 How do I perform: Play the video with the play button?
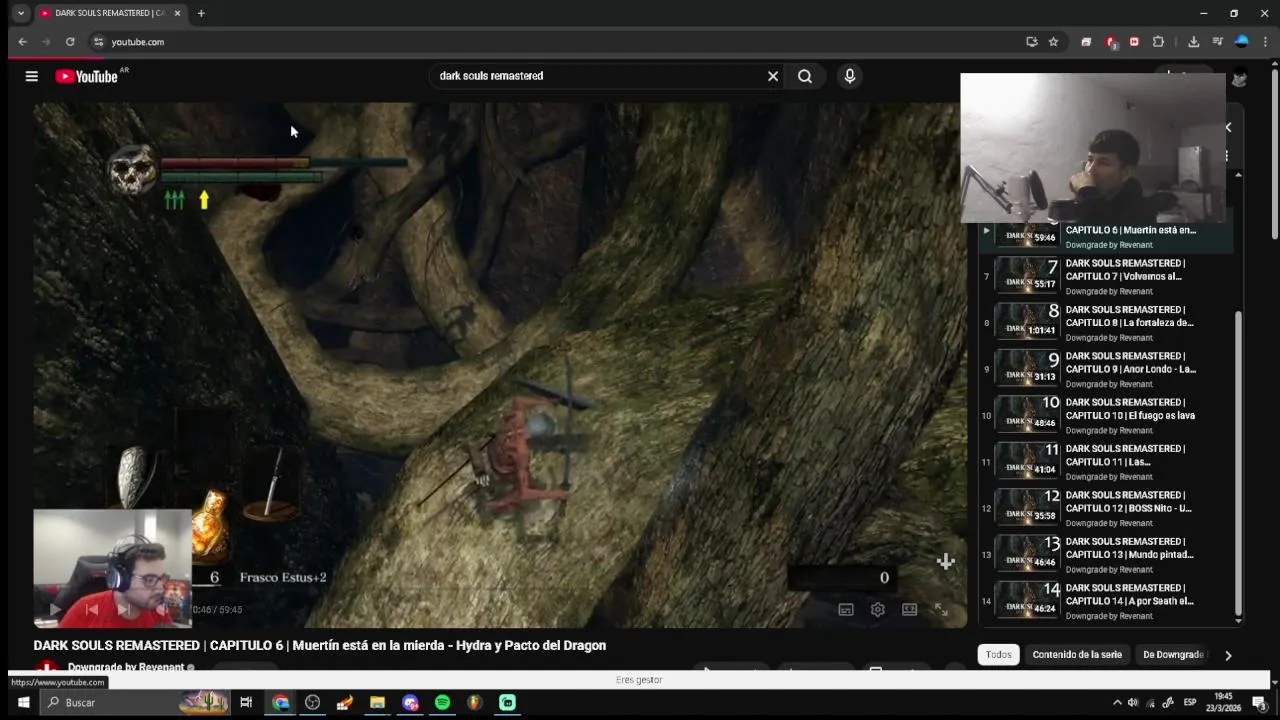coord(55,609)
